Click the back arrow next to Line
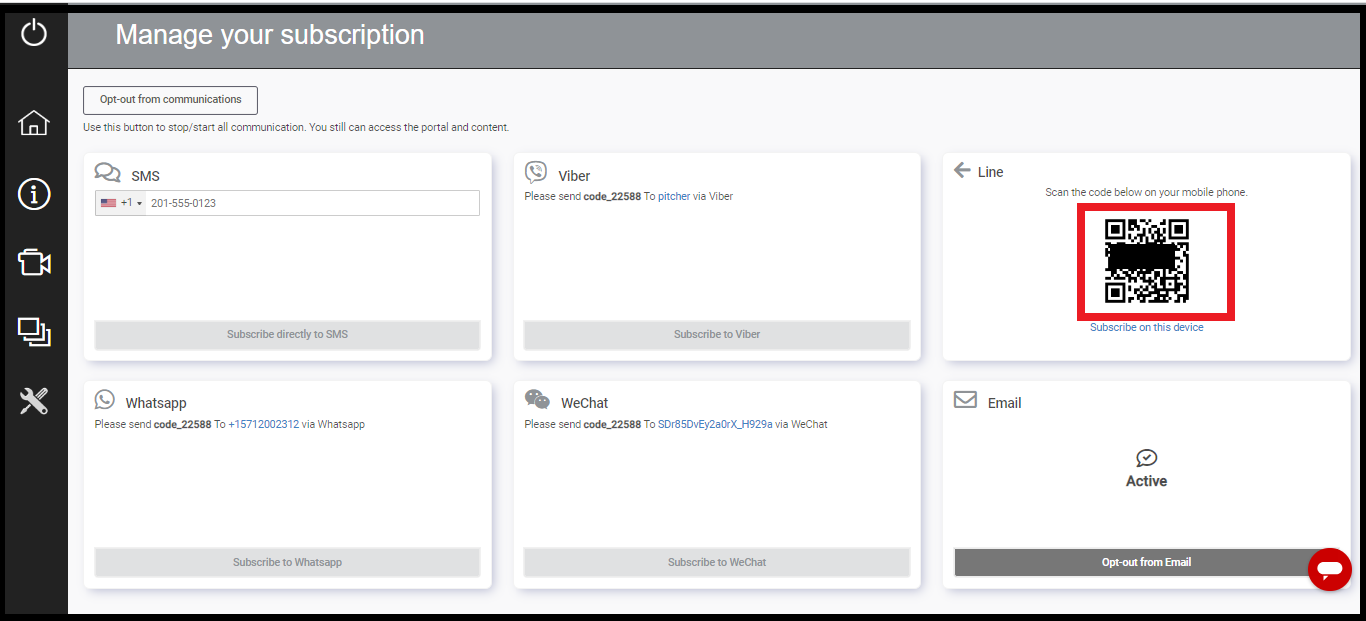 962,171
